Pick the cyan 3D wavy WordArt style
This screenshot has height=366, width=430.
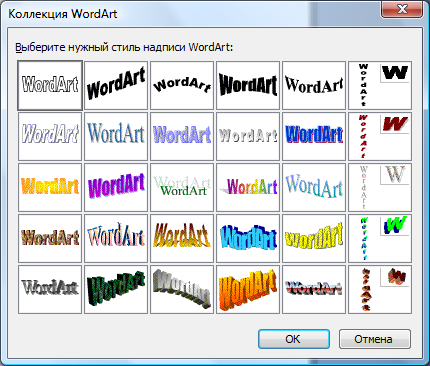248,238
